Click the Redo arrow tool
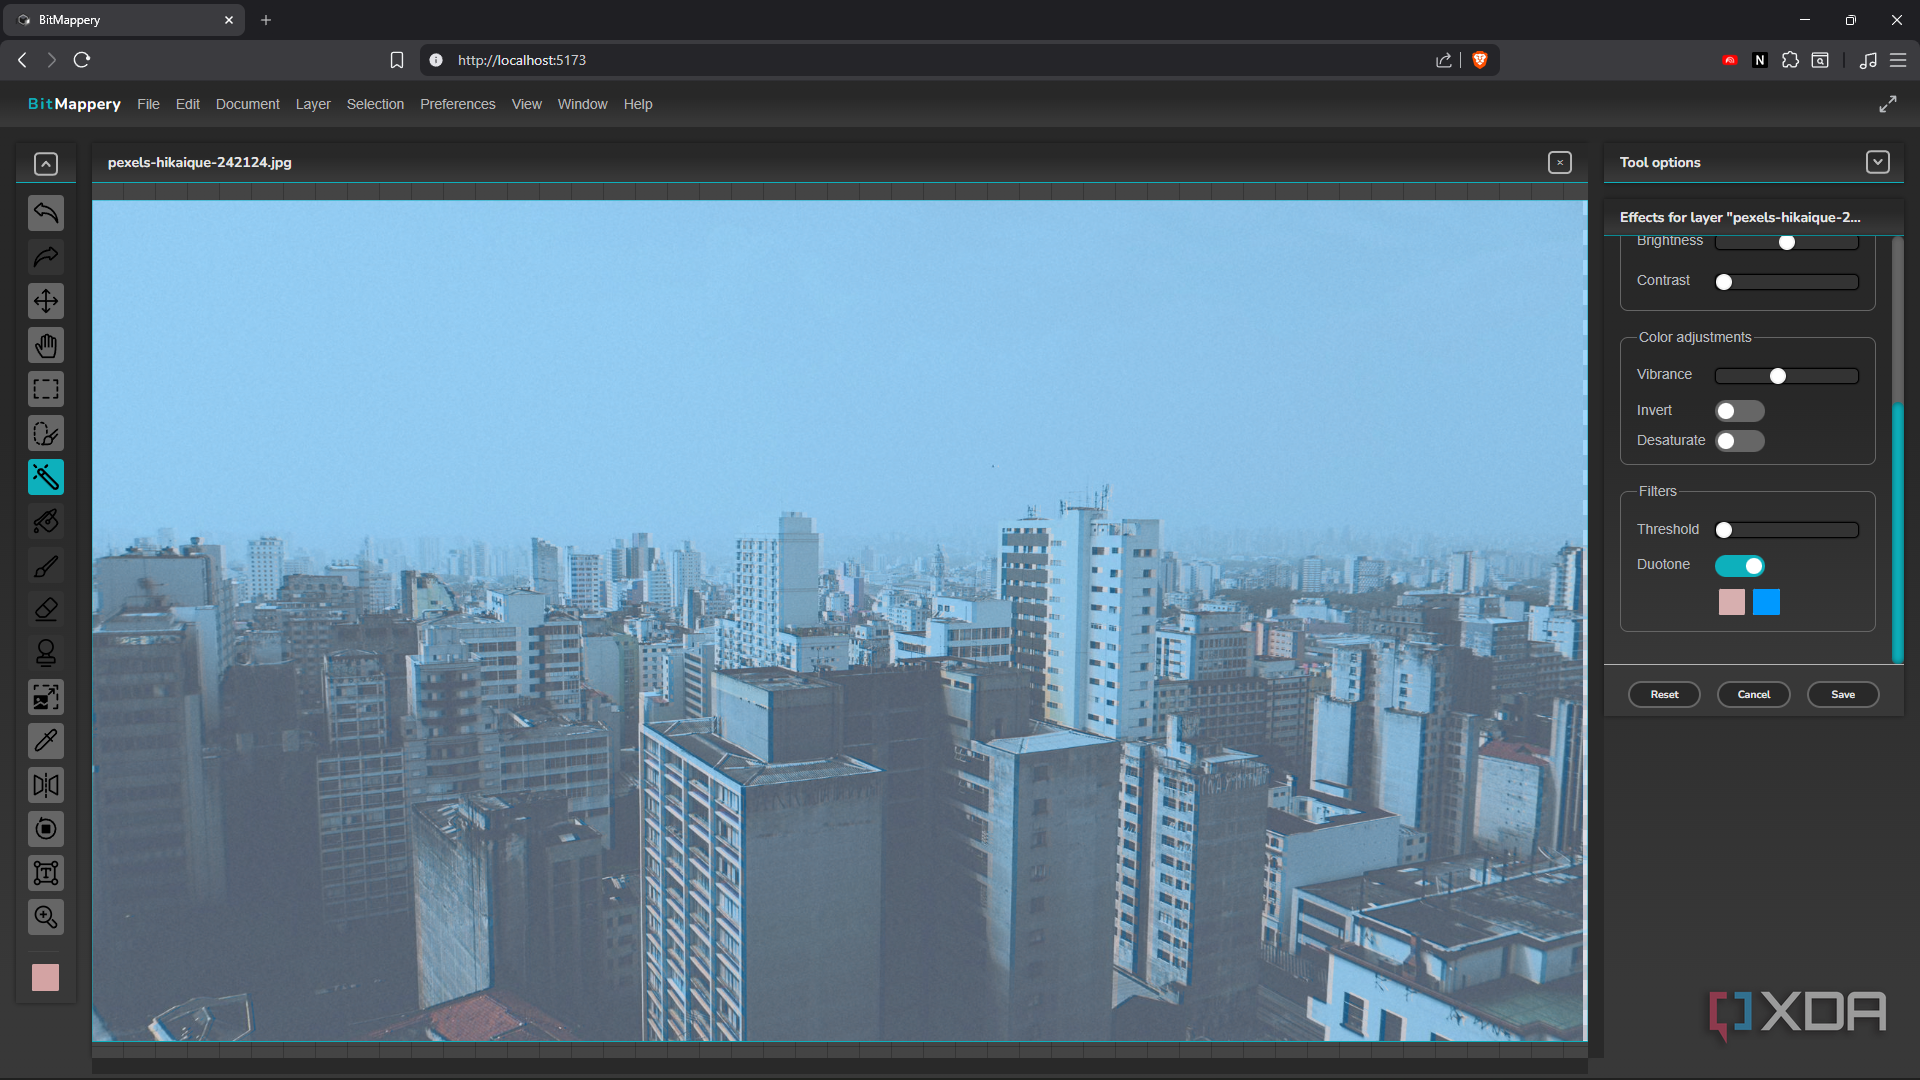 tap(46, 257)
